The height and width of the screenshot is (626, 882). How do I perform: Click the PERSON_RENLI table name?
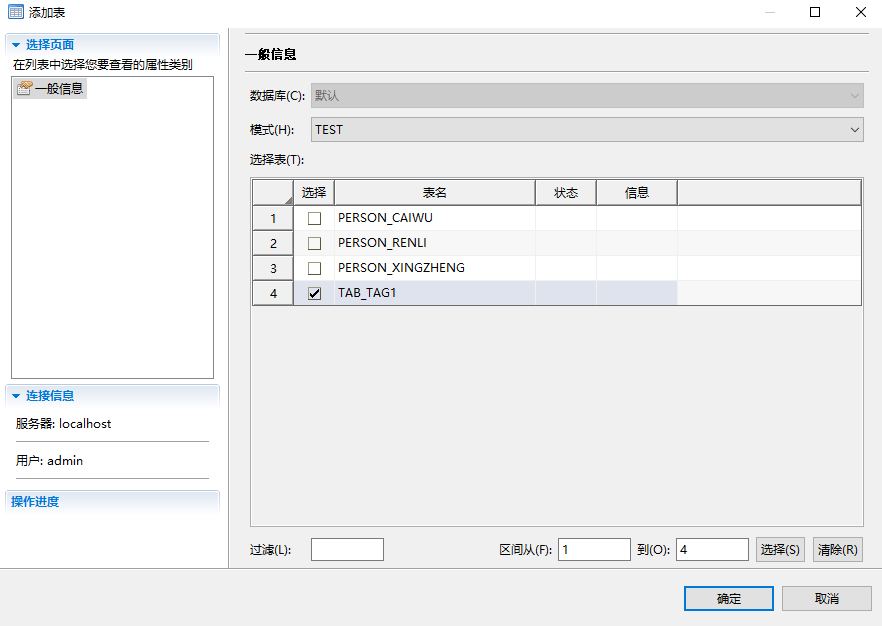point(382,242)
